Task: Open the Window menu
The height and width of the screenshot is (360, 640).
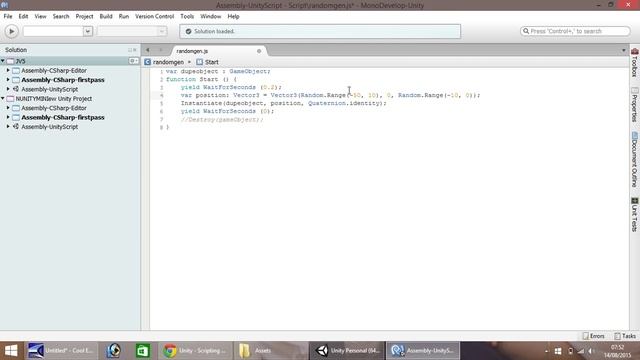Action: 211,16
